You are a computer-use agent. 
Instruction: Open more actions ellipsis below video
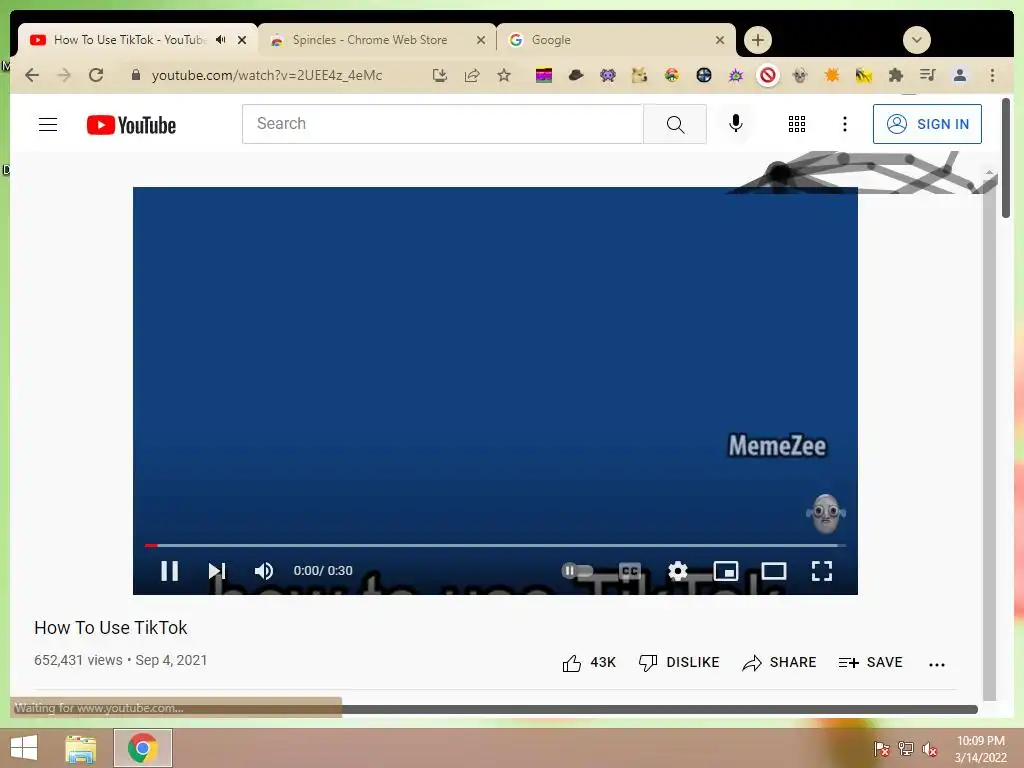click(x=936, y=664)
